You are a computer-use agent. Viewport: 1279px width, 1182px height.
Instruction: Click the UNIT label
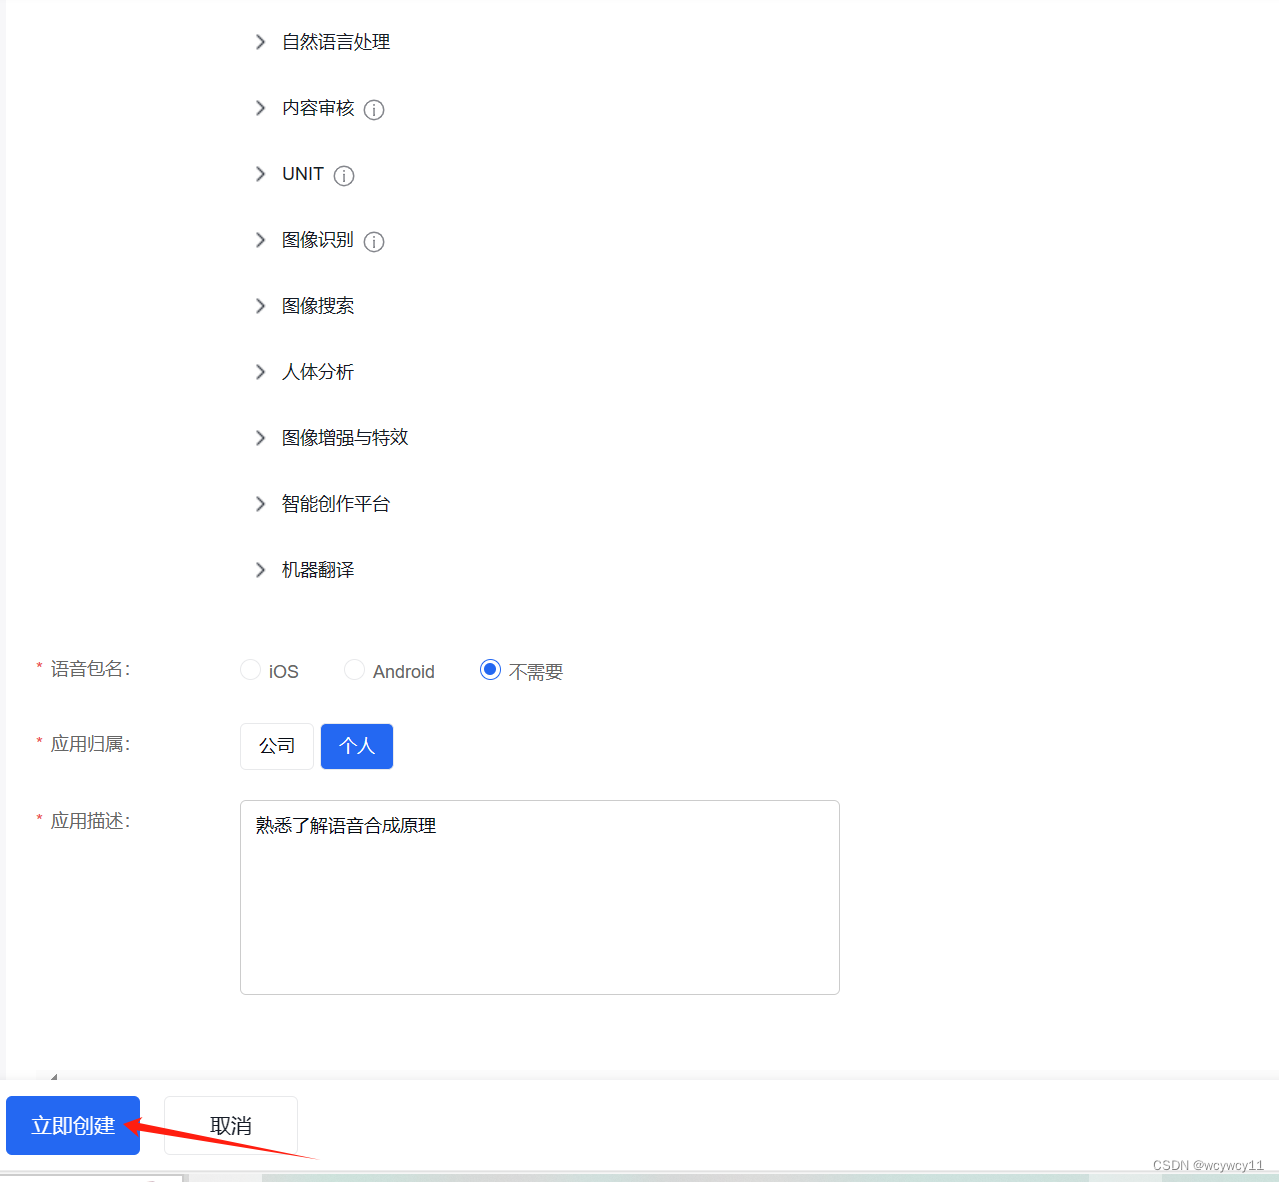point(303,174)
